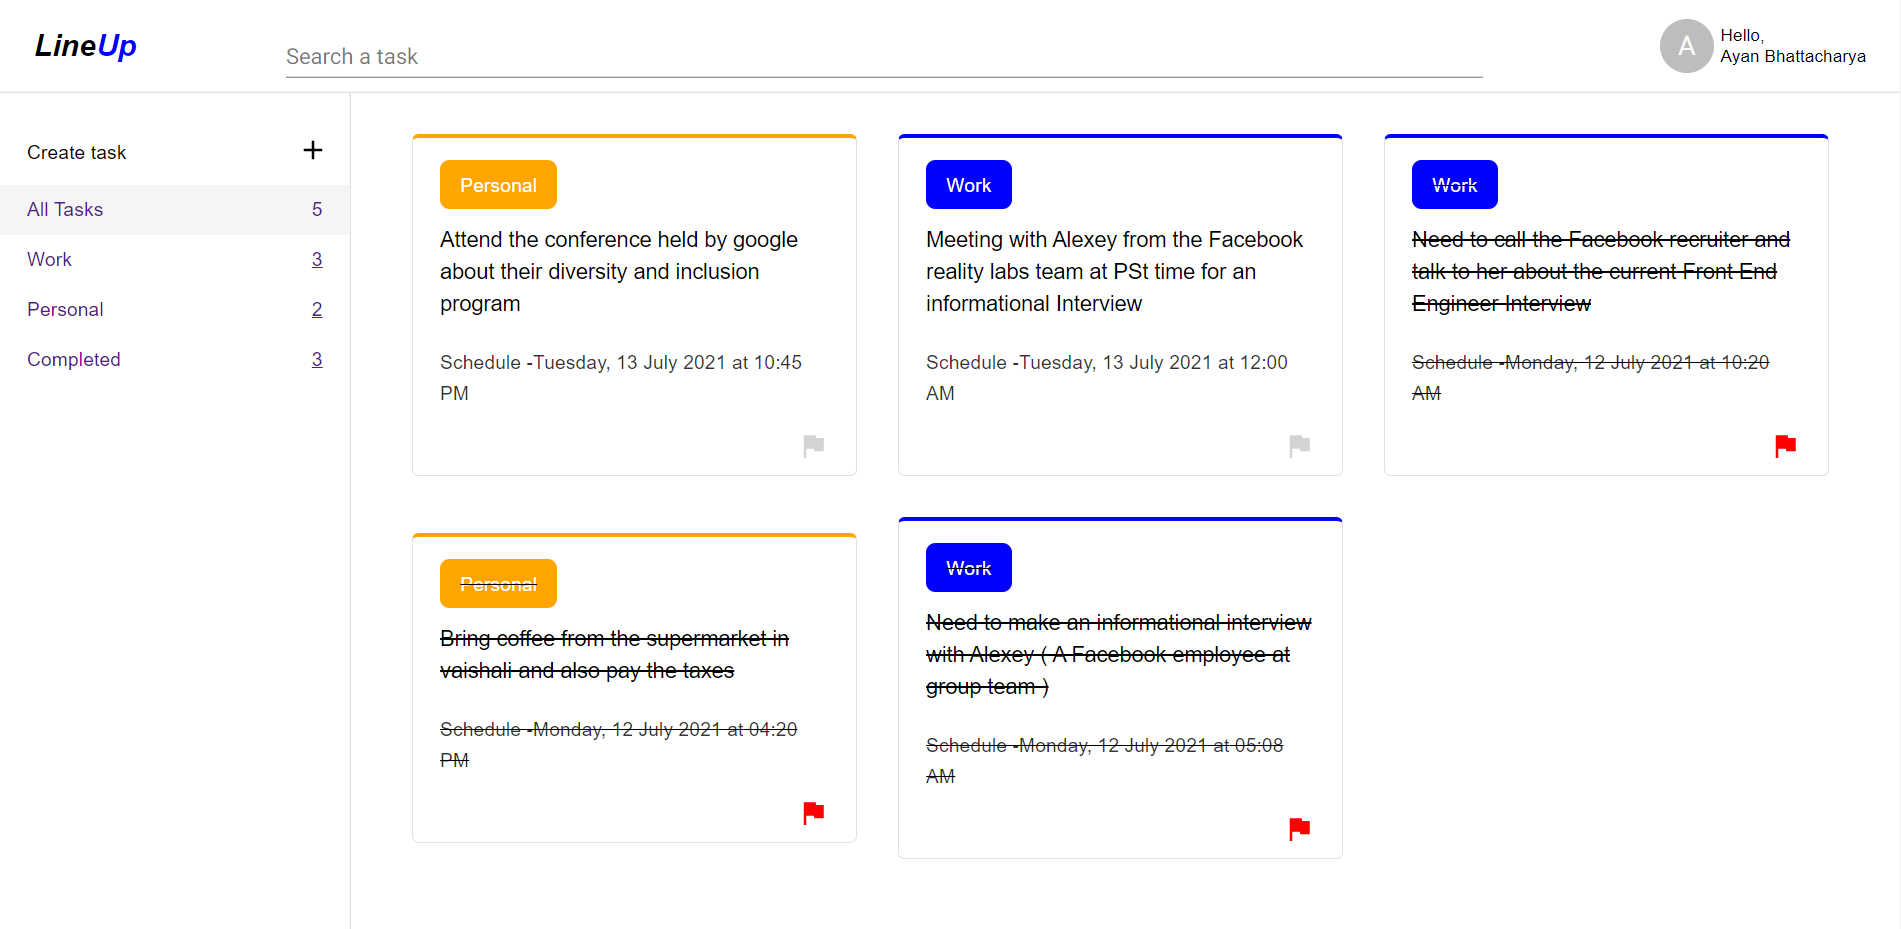1901x929 pixels.
Task: Click All Tasks count 5
Action: [317, 210]
